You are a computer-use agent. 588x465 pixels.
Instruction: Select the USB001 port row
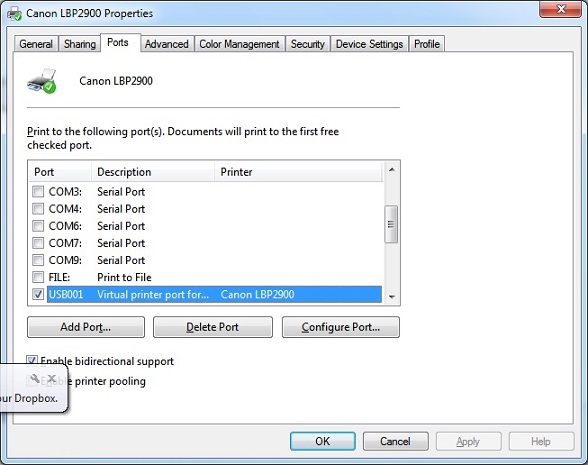[215, 294]
